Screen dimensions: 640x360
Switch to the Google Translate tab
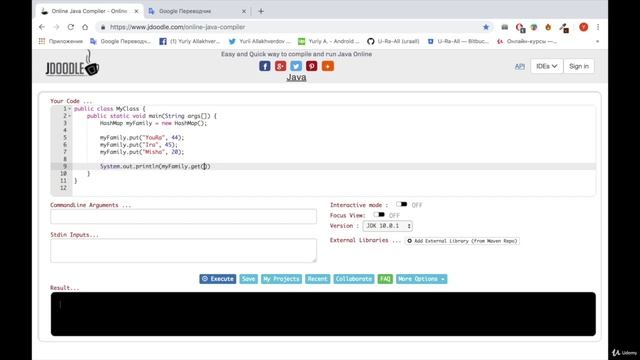[198, 11]
